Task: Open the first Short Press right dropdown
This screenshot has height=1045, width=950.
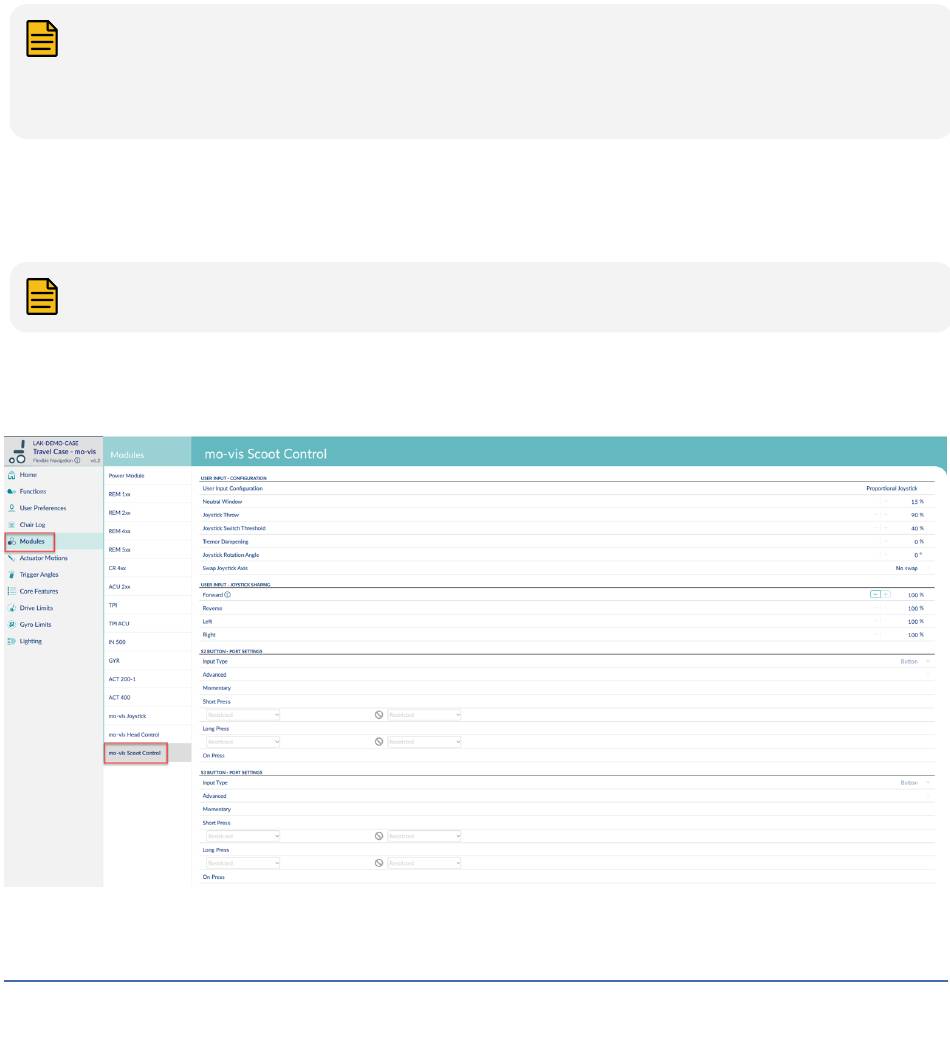Action: (x=424, y=715)
